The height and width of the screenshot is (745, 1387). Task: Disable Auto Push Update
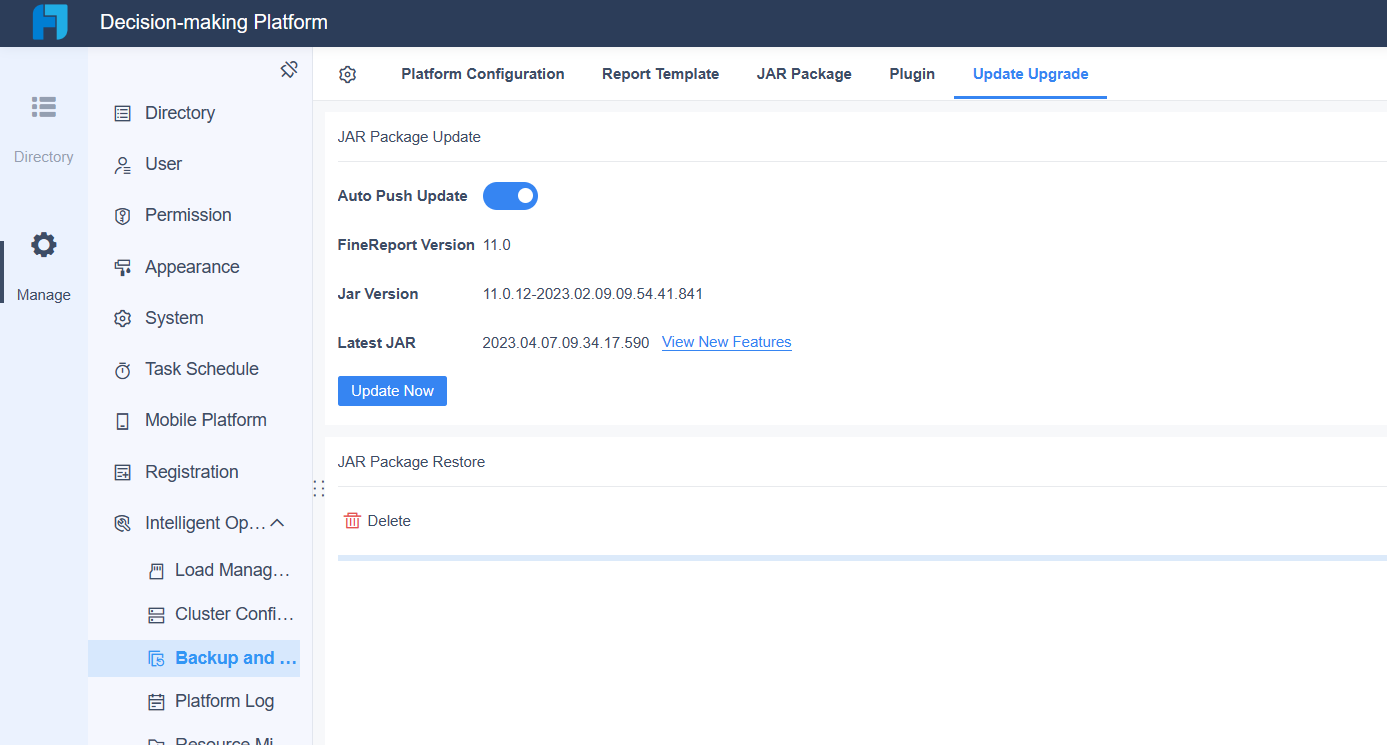coord(510,195)
